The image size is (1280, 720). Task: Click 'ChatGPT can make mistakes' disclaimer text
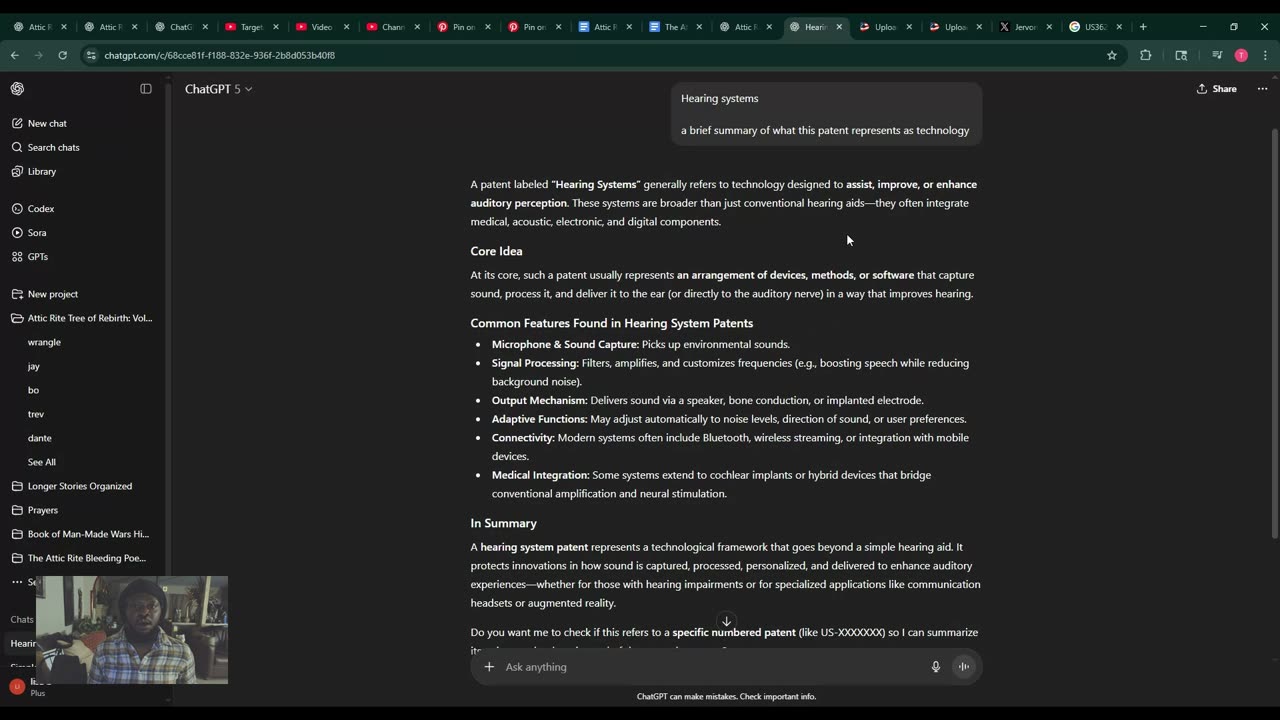726,696
